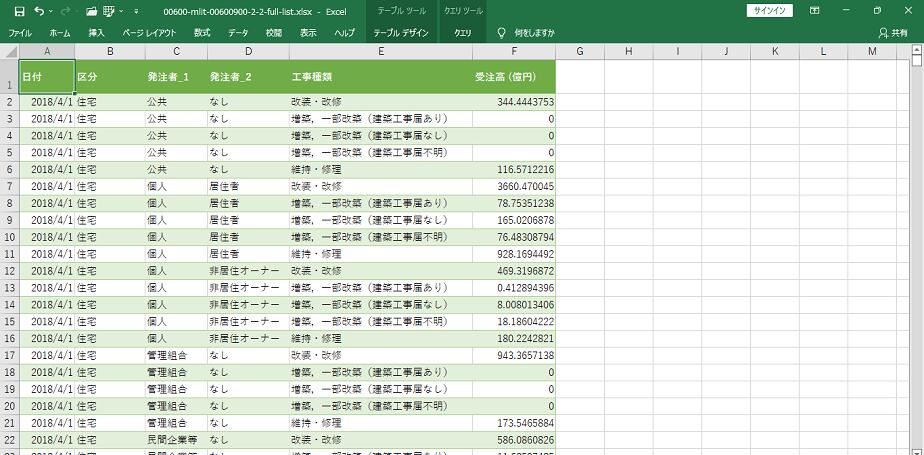Select column G header
Image resolution: width=924 pixels, height=455 pixels.
(581, 51)
